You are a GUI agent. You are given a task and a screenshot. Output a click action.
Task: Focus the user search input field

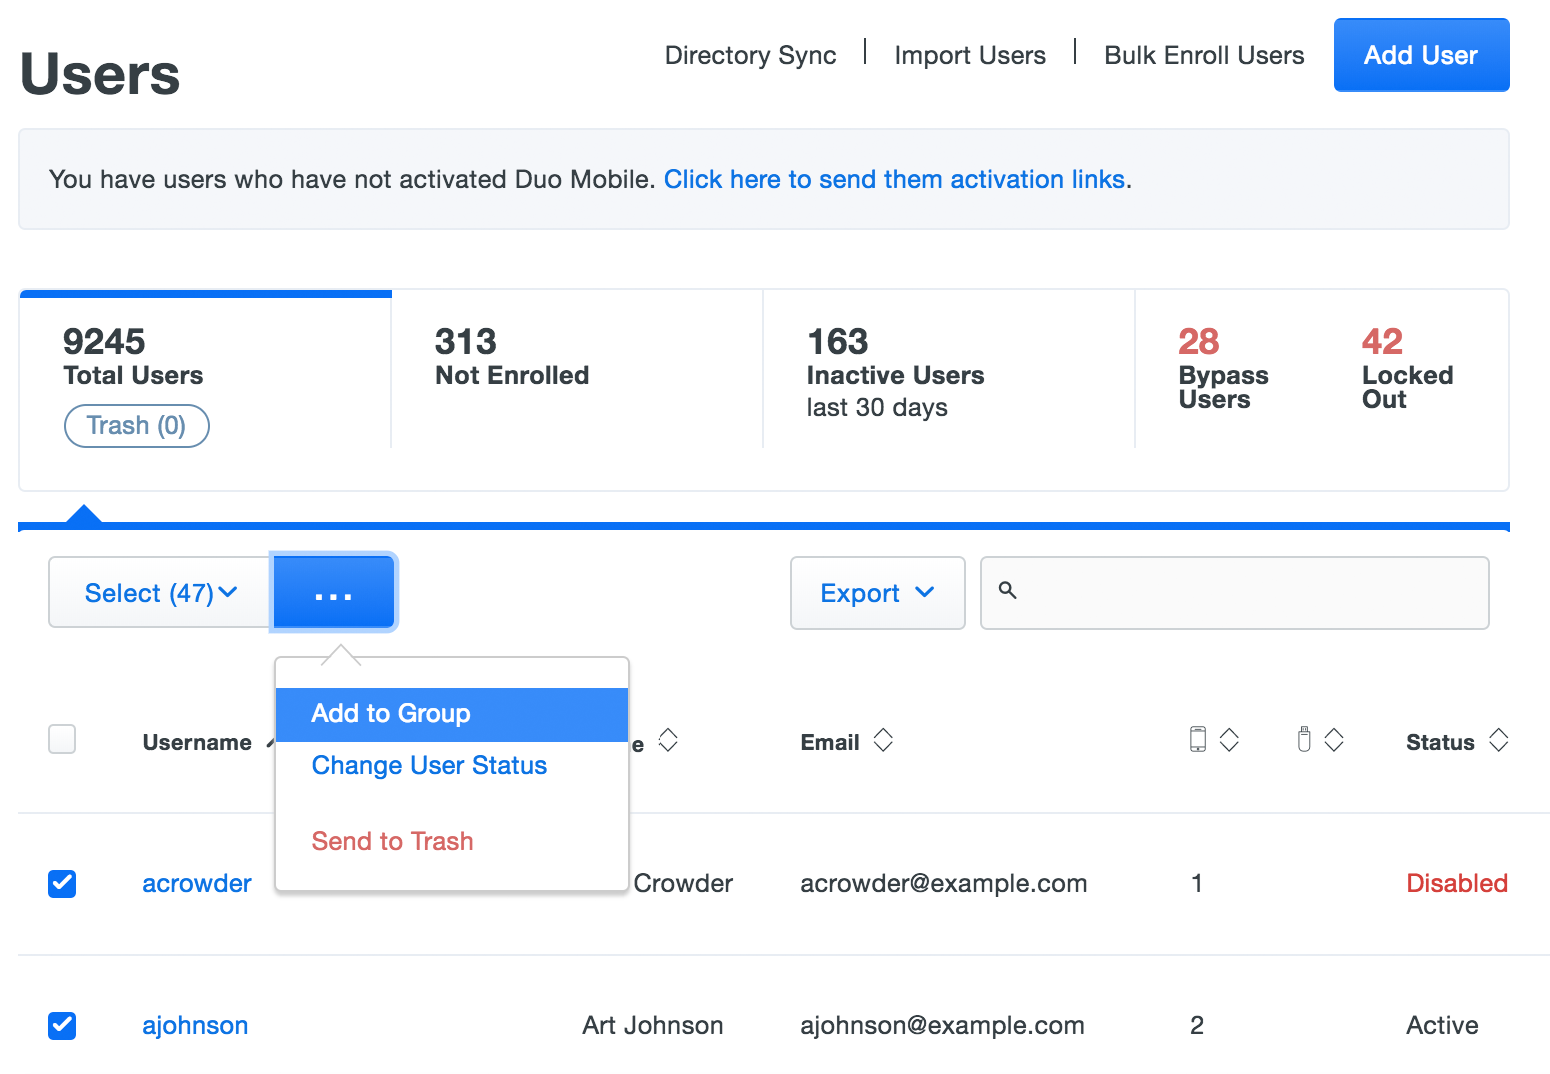point(1235,593)
